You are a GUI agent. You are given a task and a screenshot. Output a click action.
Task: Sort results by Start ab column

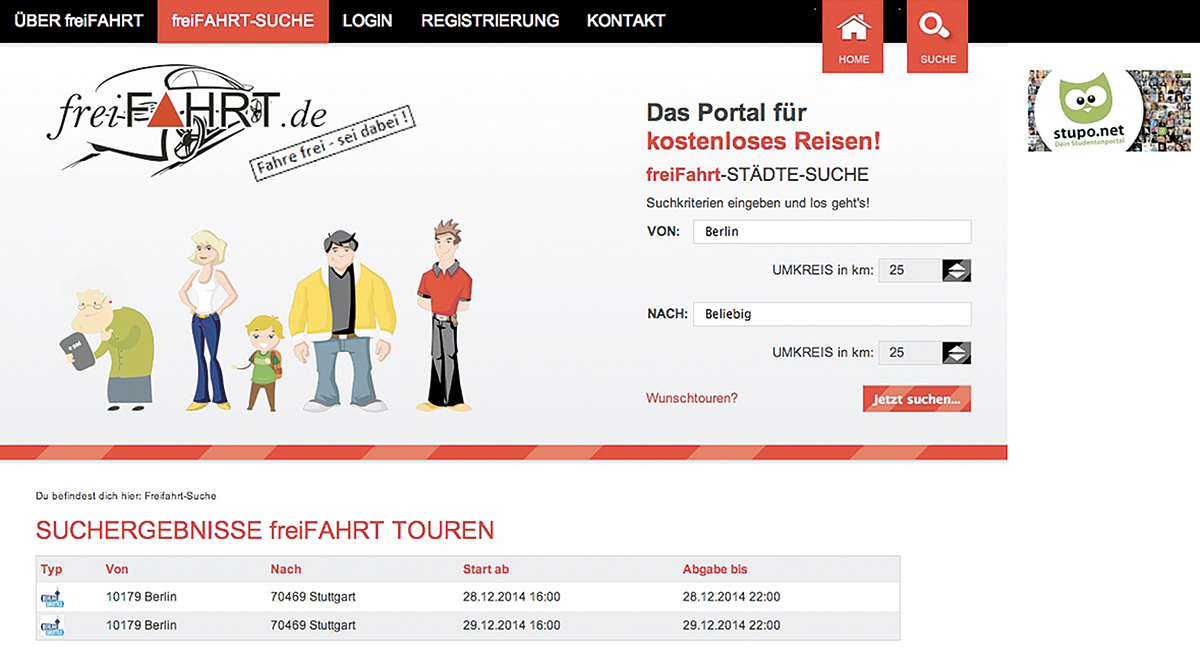click(486, 569)
